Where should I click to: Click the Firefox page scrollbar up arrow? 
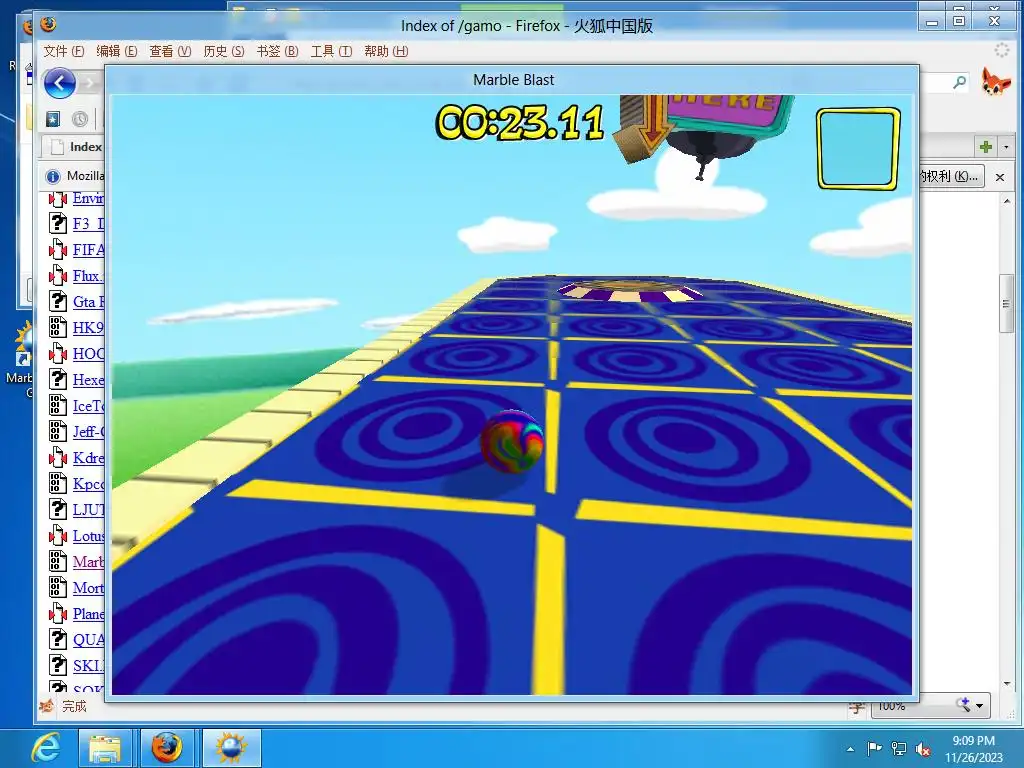point(1006,202)
